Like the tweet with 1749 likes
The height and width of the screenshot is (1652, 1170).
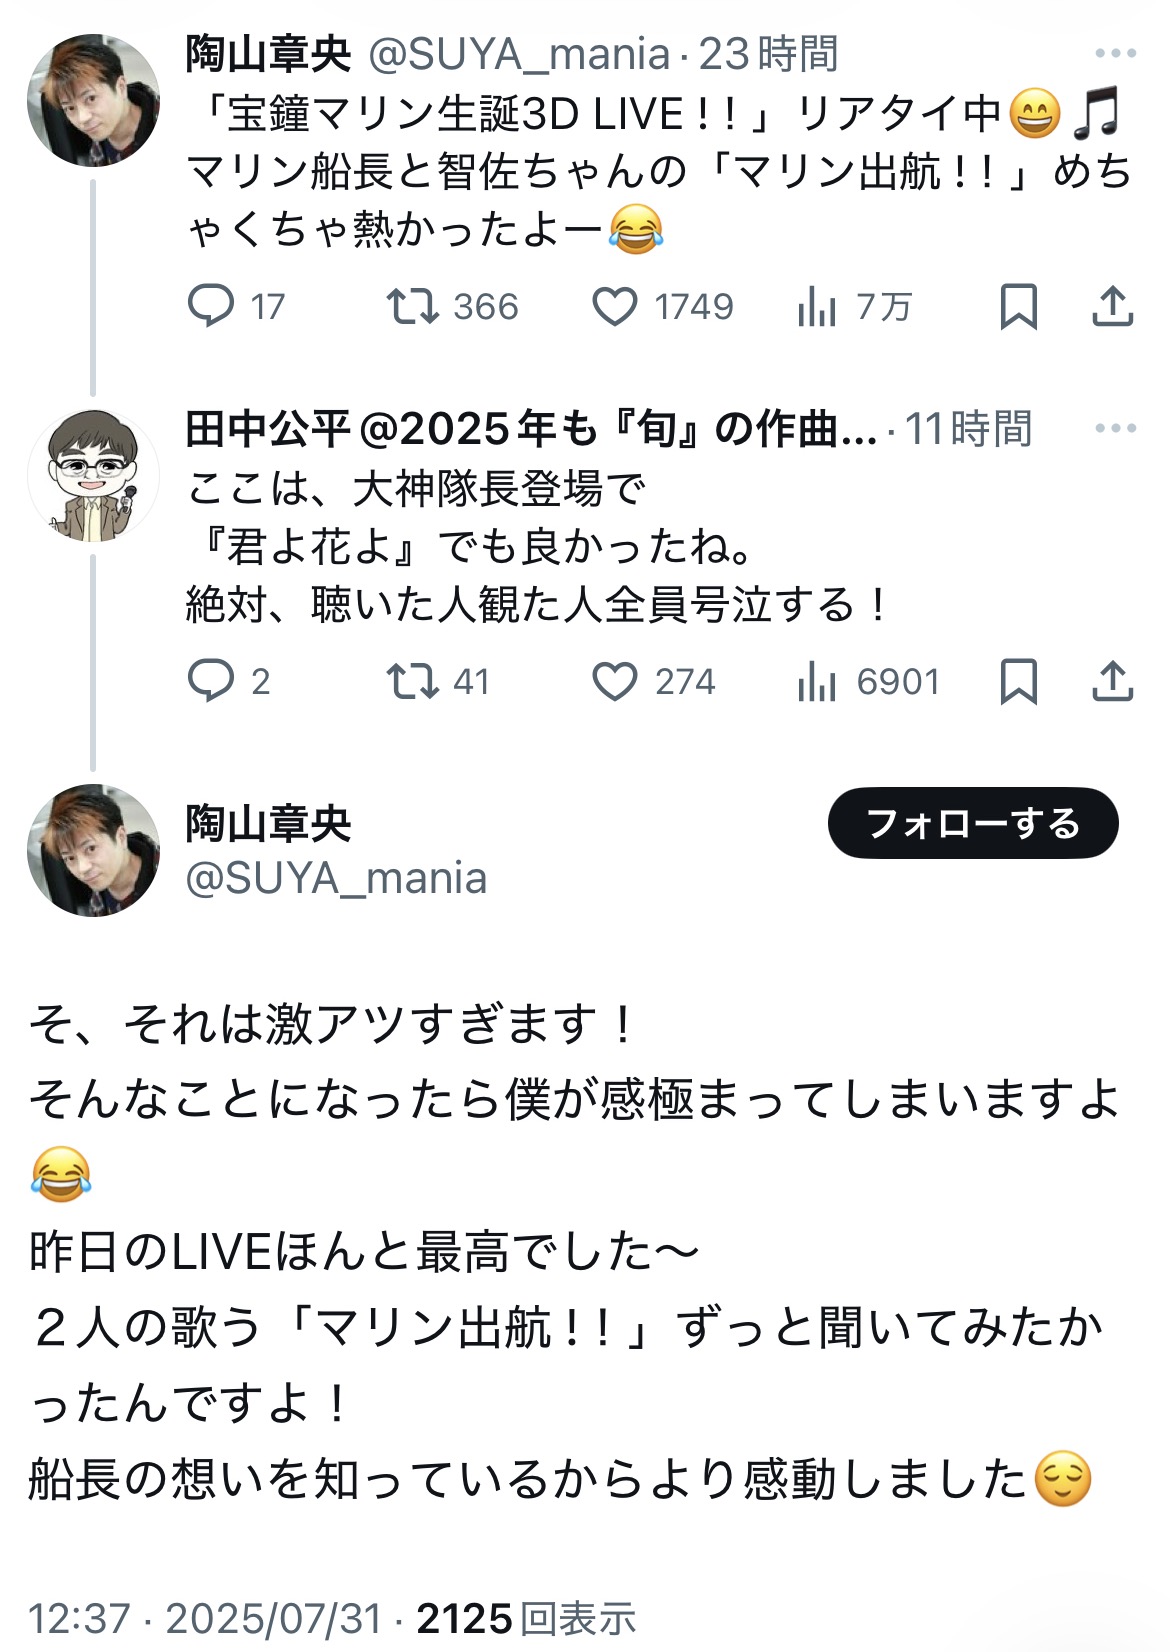[615, 306]
